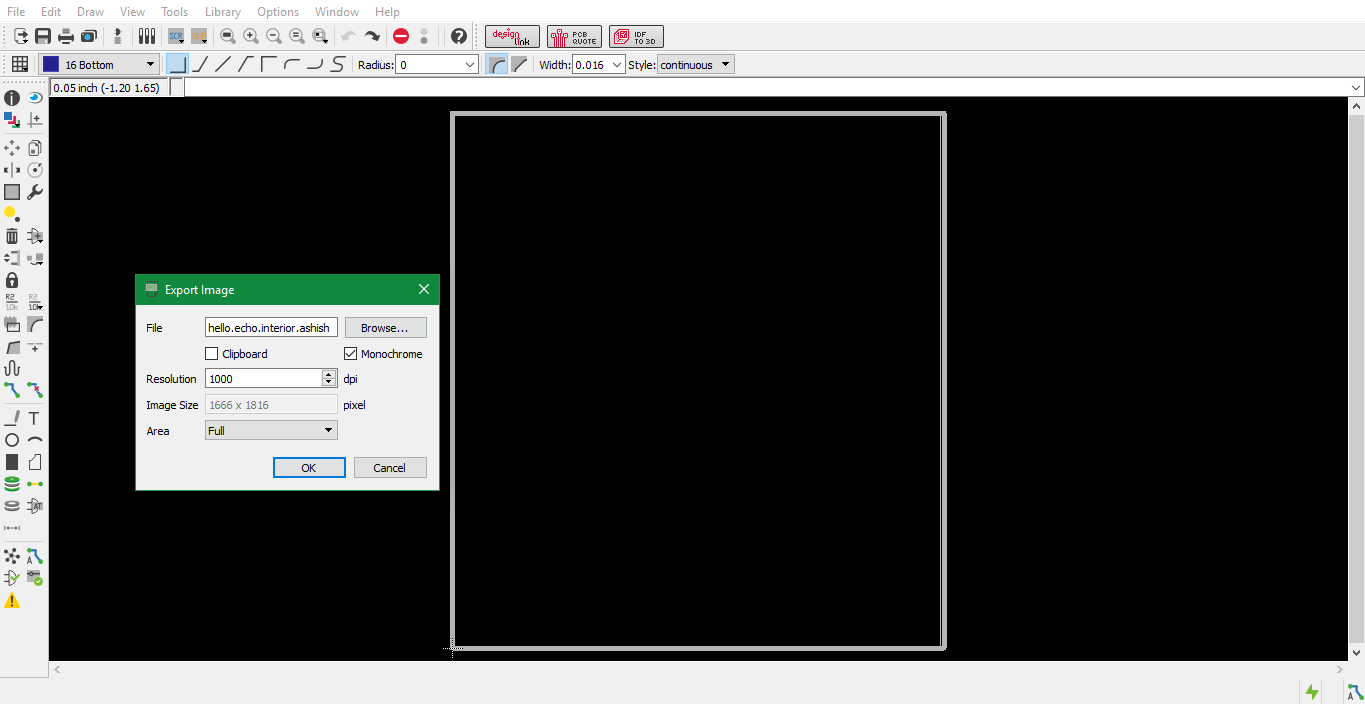The image size is (1365, 704).
Task: Open the Width 0.016 dropdown
Action: [599, 64]
